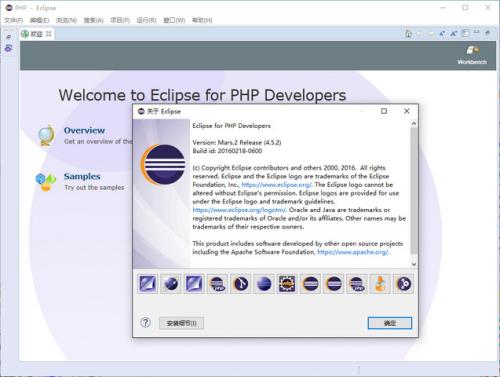Minimize the welcome view pane

[477, 32]
